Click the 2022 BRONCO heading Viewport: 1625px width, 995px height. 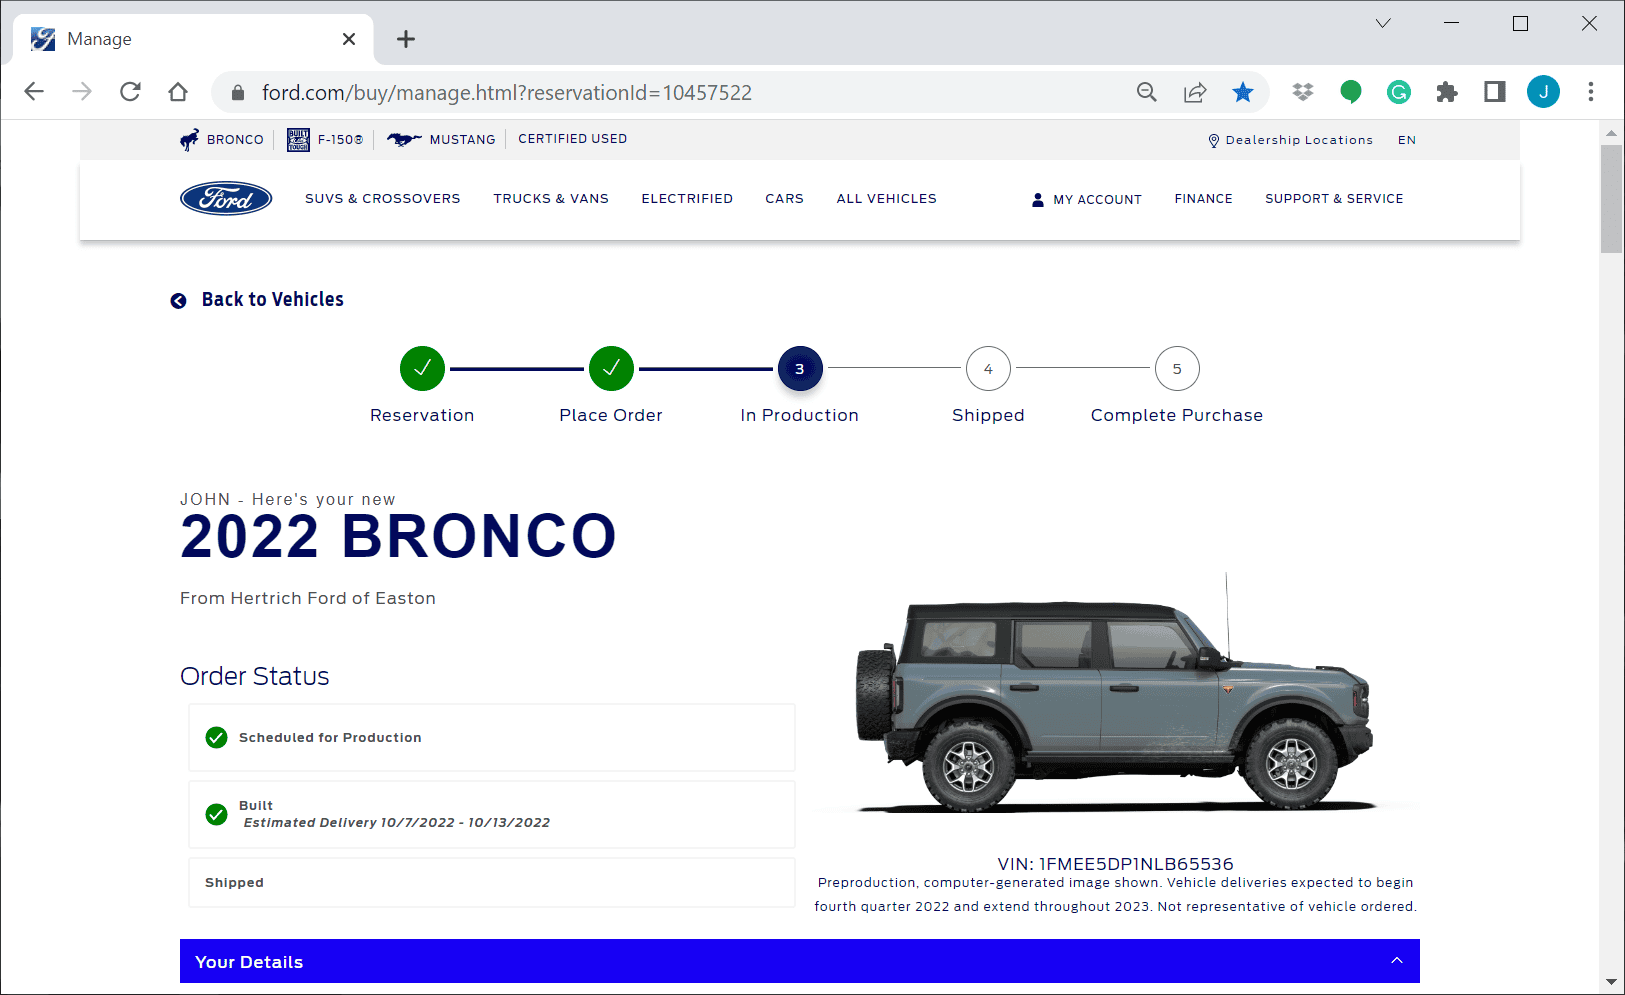tap(398, 537)
